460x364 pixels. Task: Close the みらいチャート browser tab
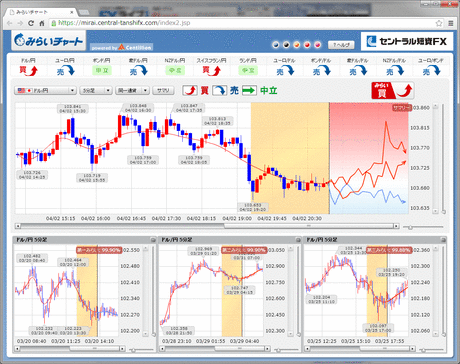click(71, 12)
